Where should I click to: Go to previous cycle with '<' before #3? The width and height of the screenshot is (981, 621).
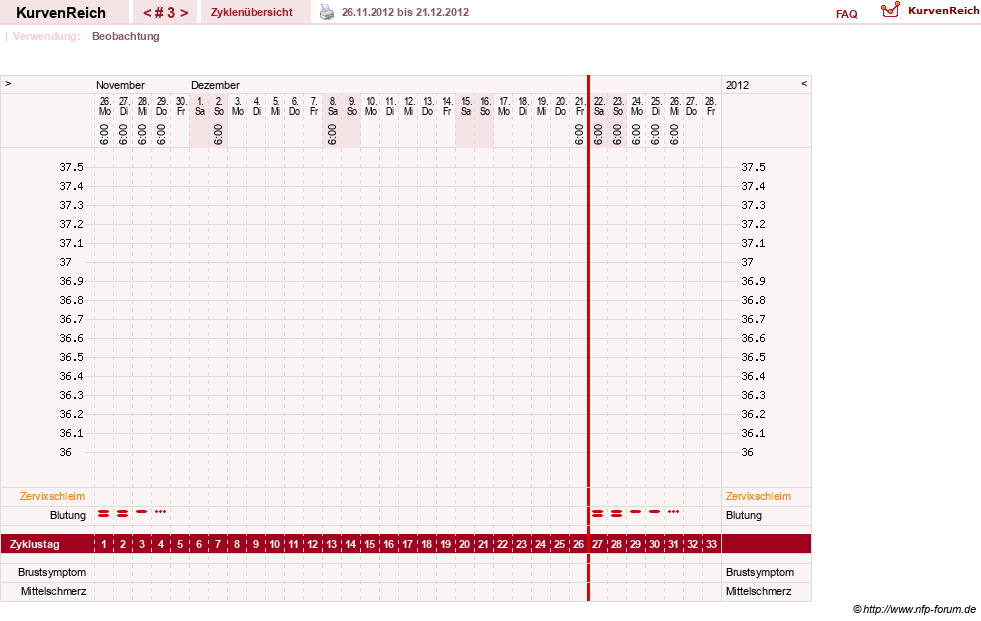pyautogui.click(x=147, y=13)
